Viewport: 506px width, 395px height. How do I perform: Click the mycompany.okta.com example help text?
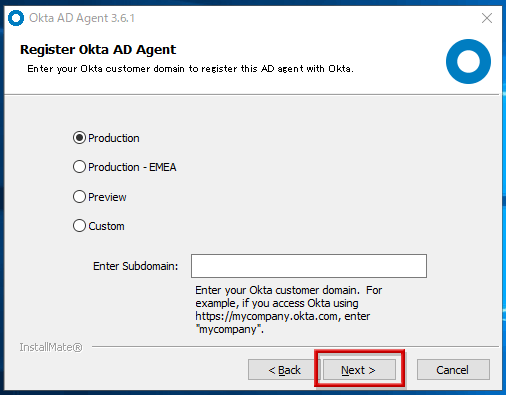point(289,309)
